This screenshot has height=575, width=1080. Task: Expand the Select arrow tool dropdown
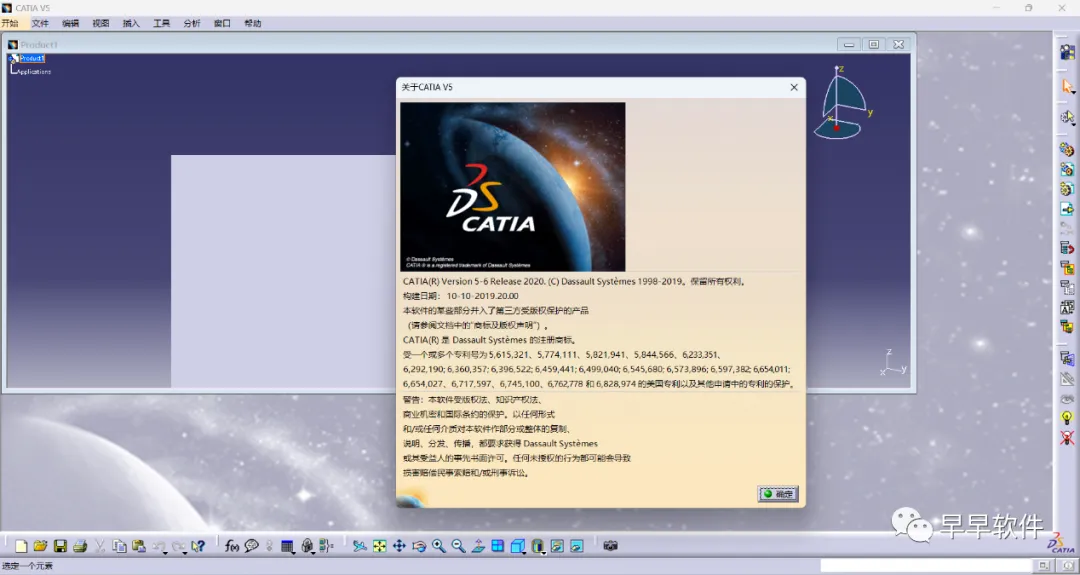[x=1073, y=92]
